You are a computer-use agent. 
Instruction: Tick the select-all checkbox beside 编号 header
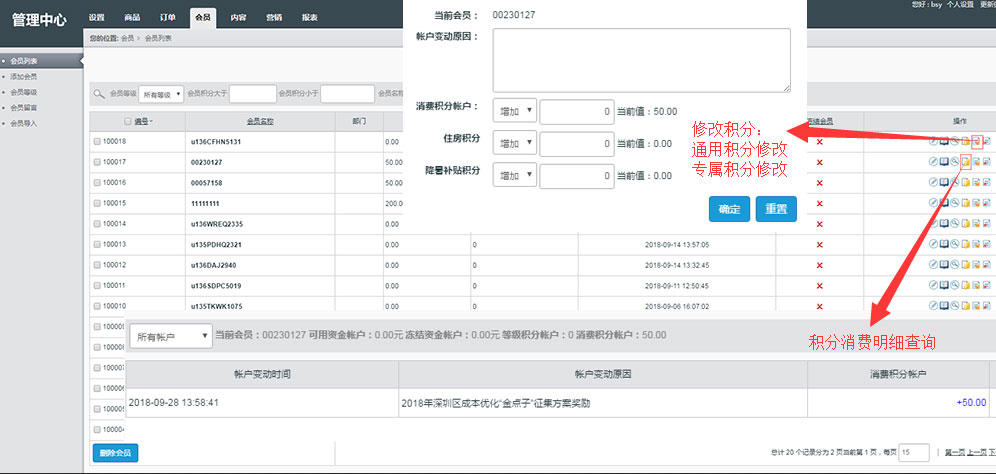[128, 121]
